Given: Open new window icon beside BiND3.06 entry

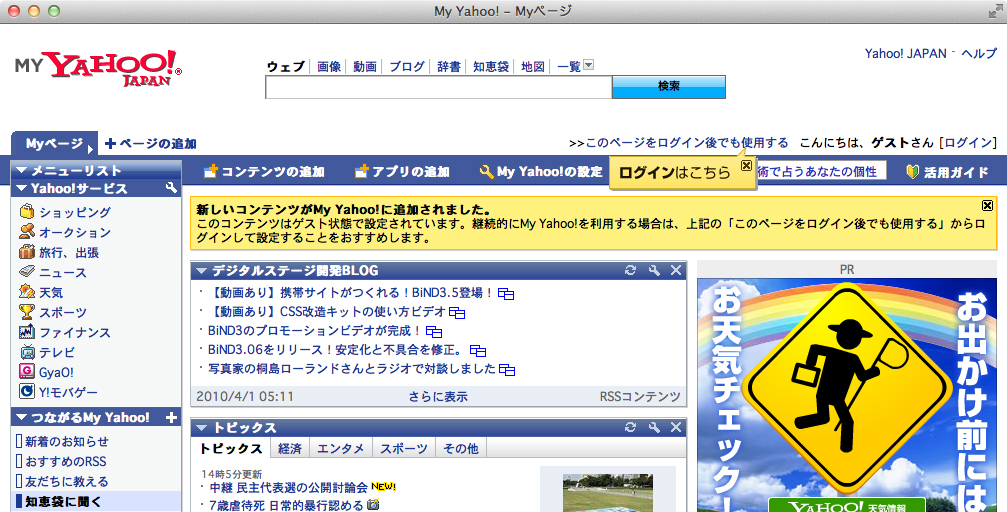Looking at the screenshot, I should (478, 351).
